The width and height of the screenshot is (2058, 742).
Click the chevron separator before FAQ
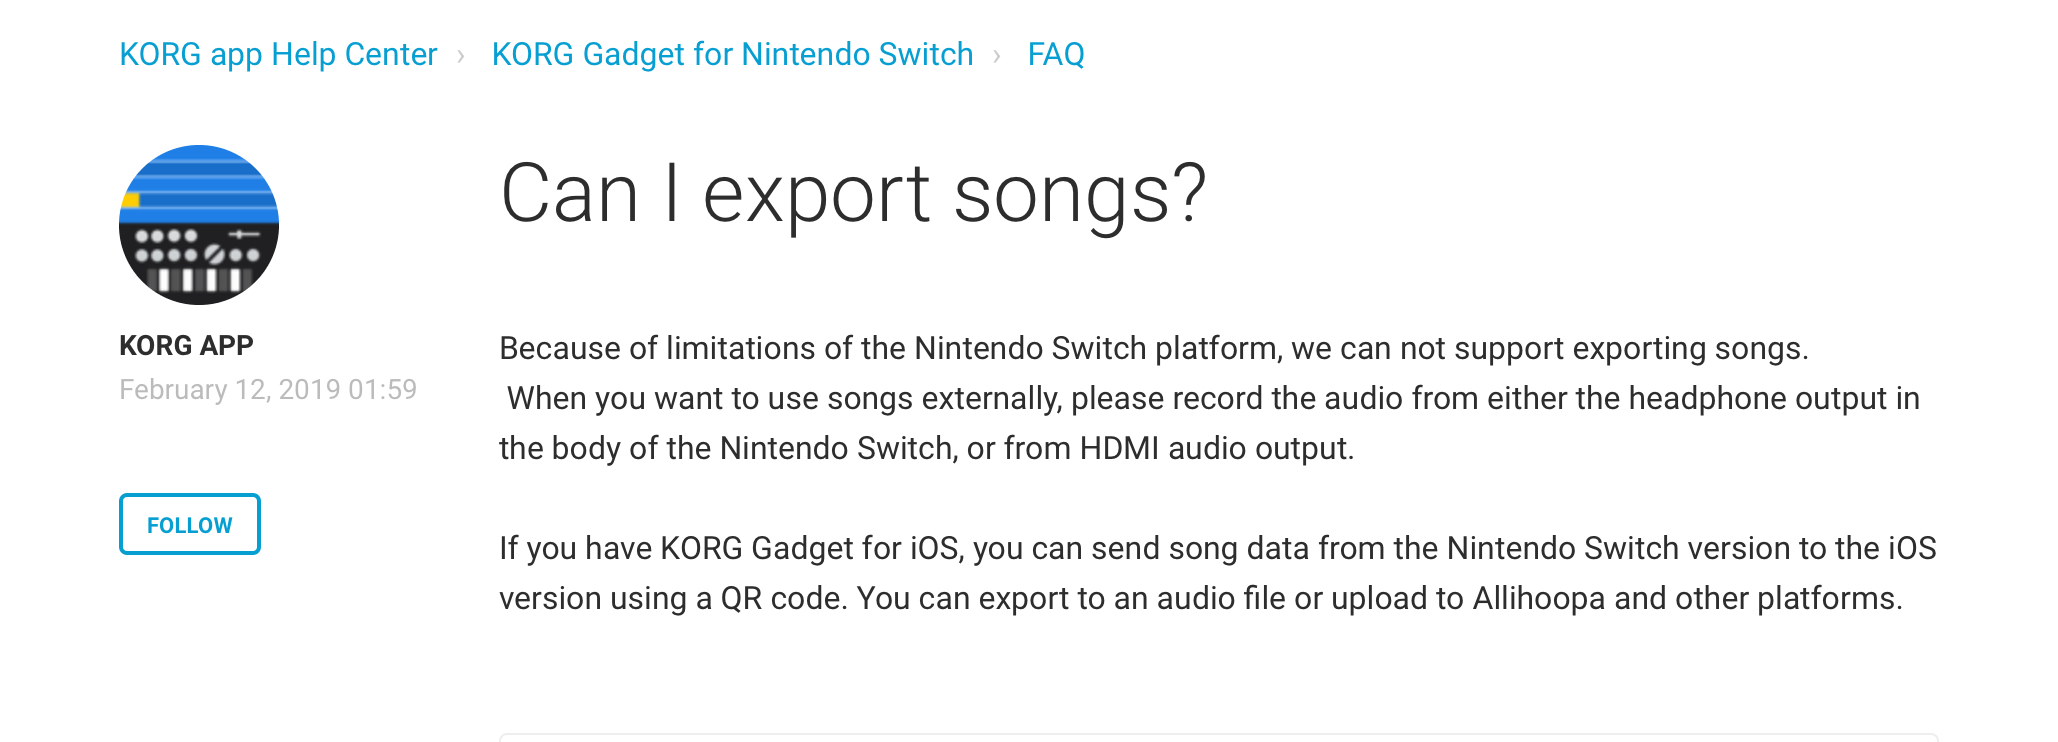click(x=997, y=56)
